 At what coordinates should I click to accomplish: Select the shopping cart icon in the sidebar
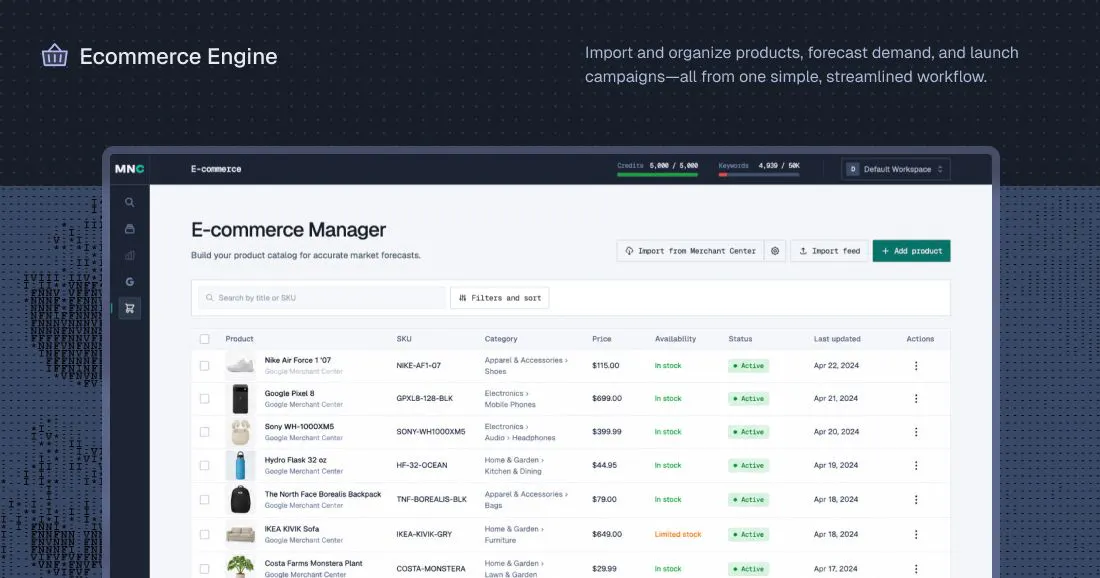tap(130, 309)
